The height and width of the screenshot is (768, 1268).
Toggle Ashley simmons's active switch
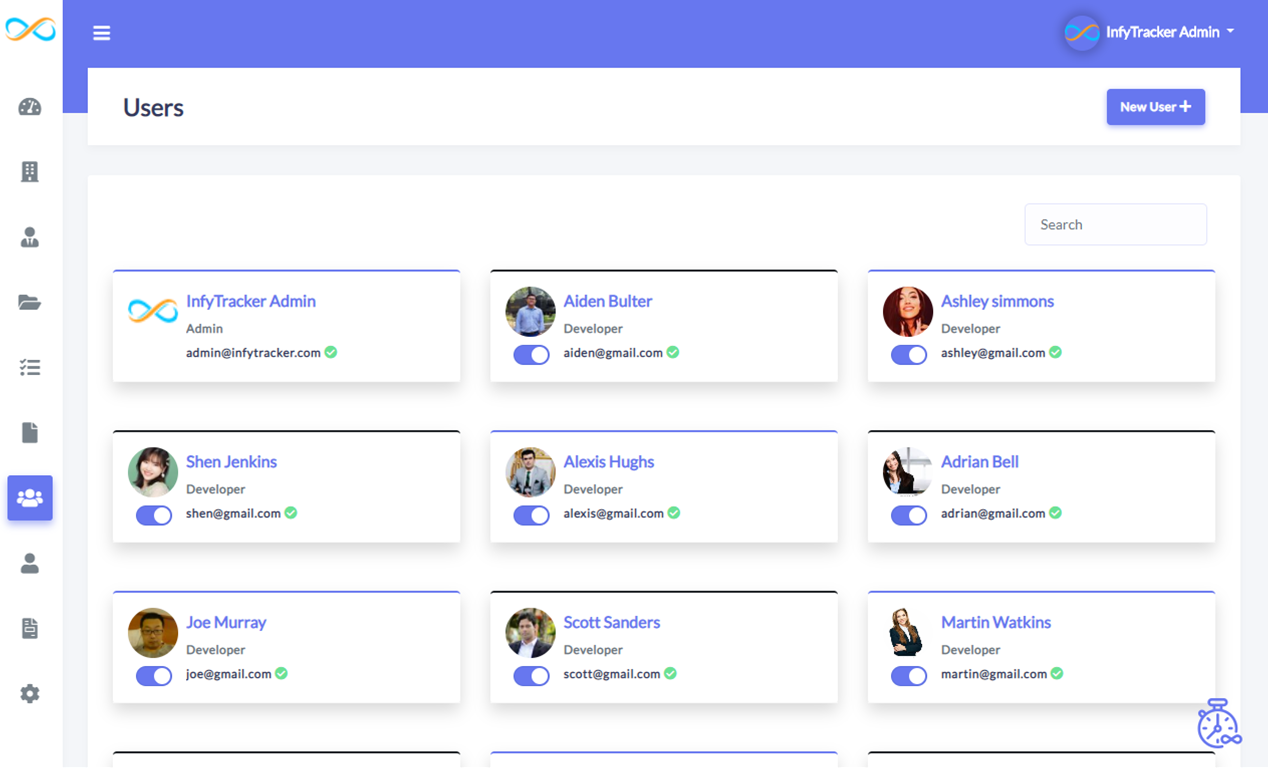click(909, 354)
